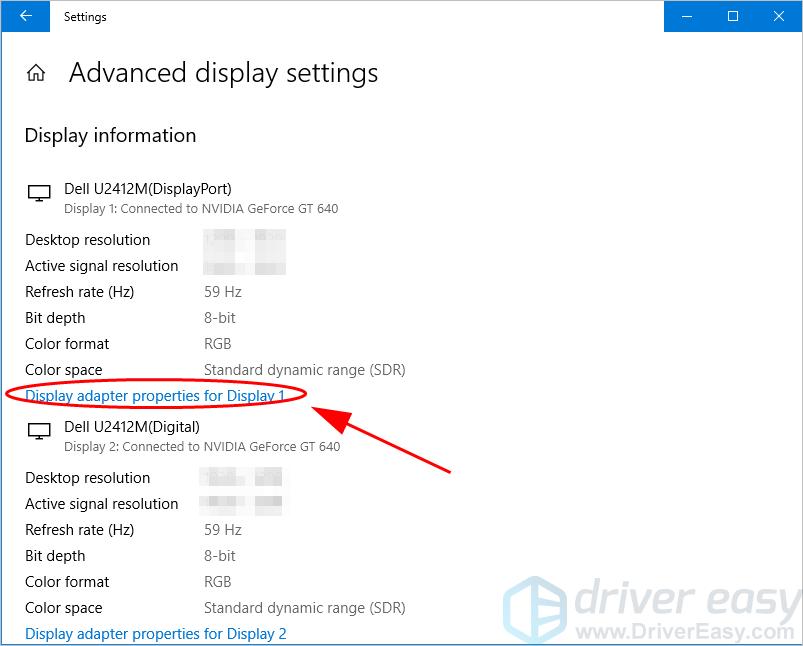The height and width of the screenshot is (646, 803).
Task: Click the Display information section heading
Action: coord(110,135)
